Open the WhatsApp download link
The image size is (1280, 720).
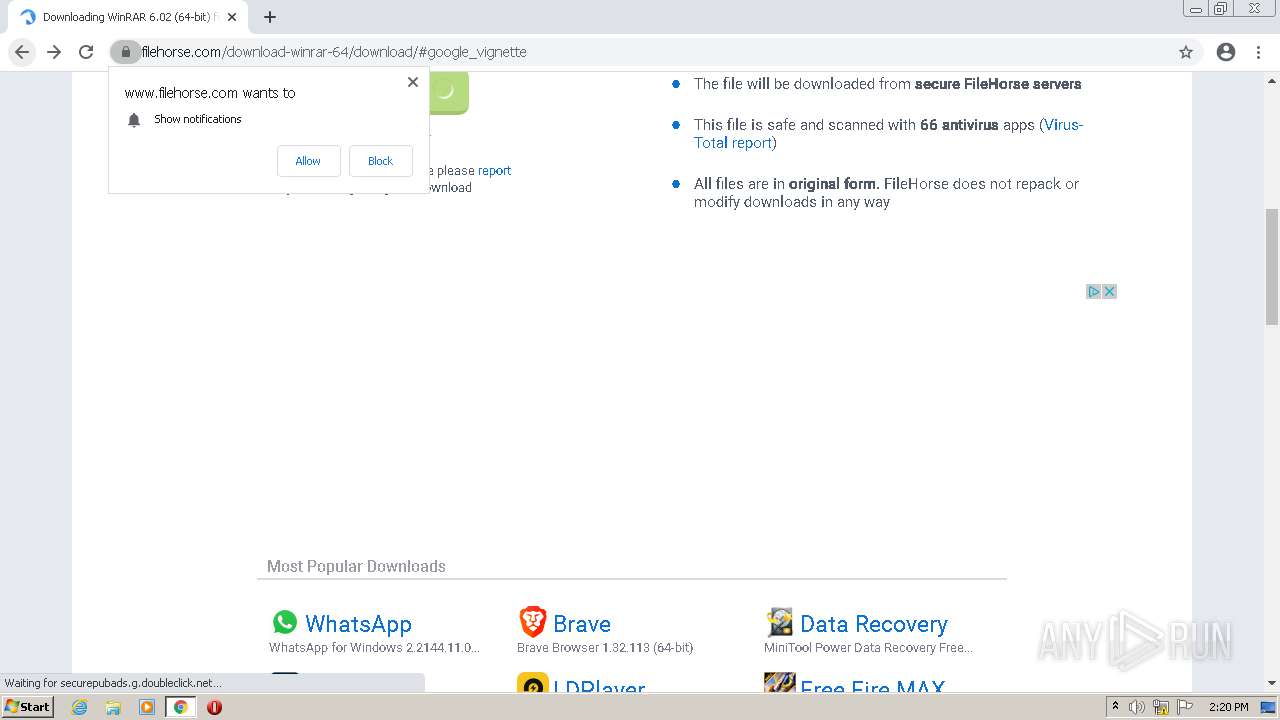[358, 624]
